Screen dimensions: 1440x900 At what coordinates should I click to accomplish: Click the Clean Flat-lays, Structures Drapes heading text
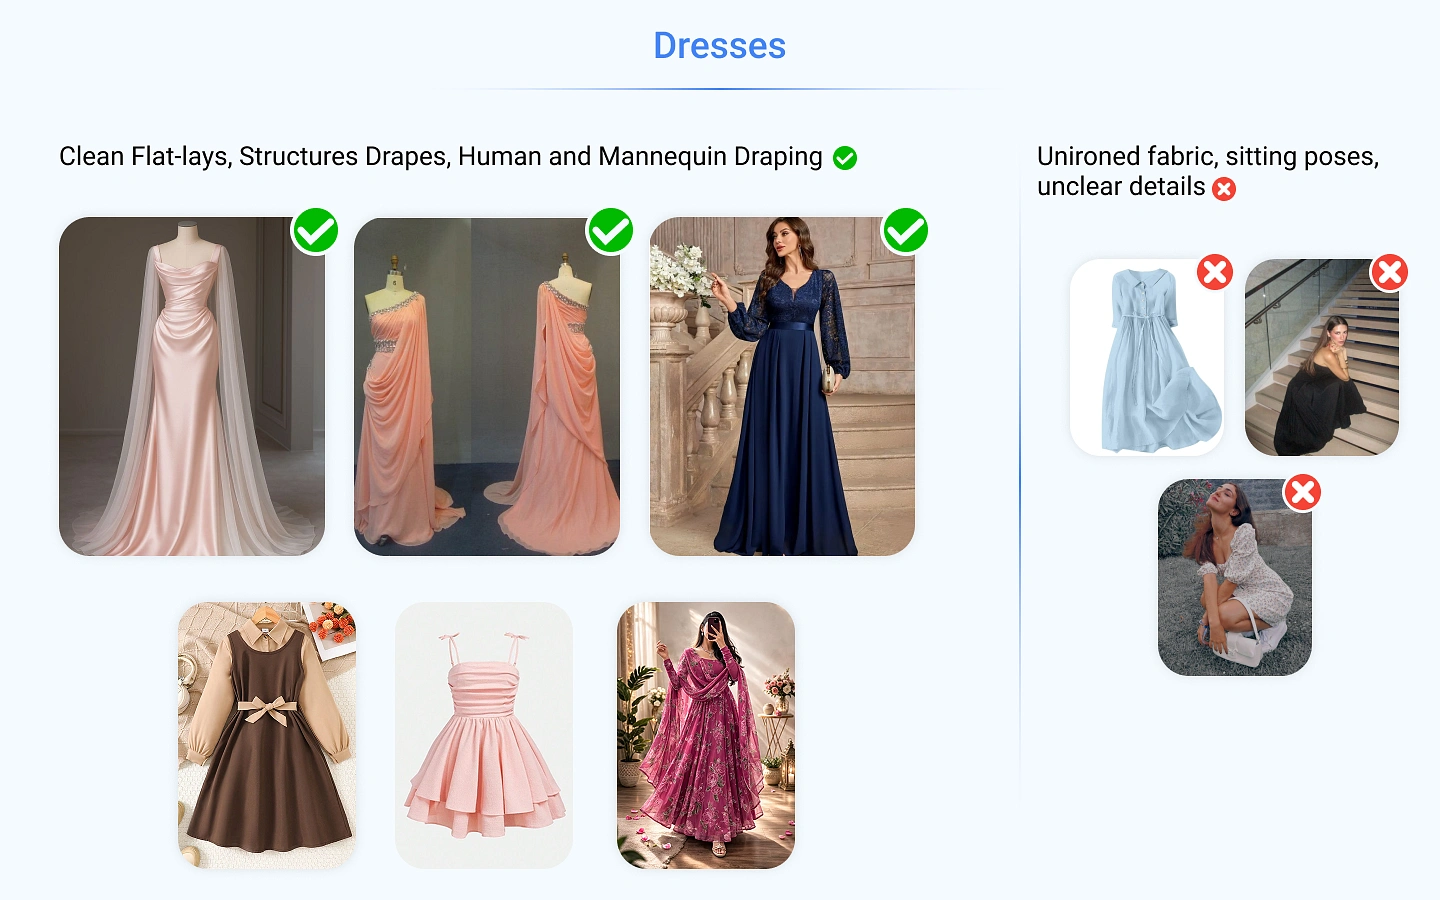pos(441,157)
